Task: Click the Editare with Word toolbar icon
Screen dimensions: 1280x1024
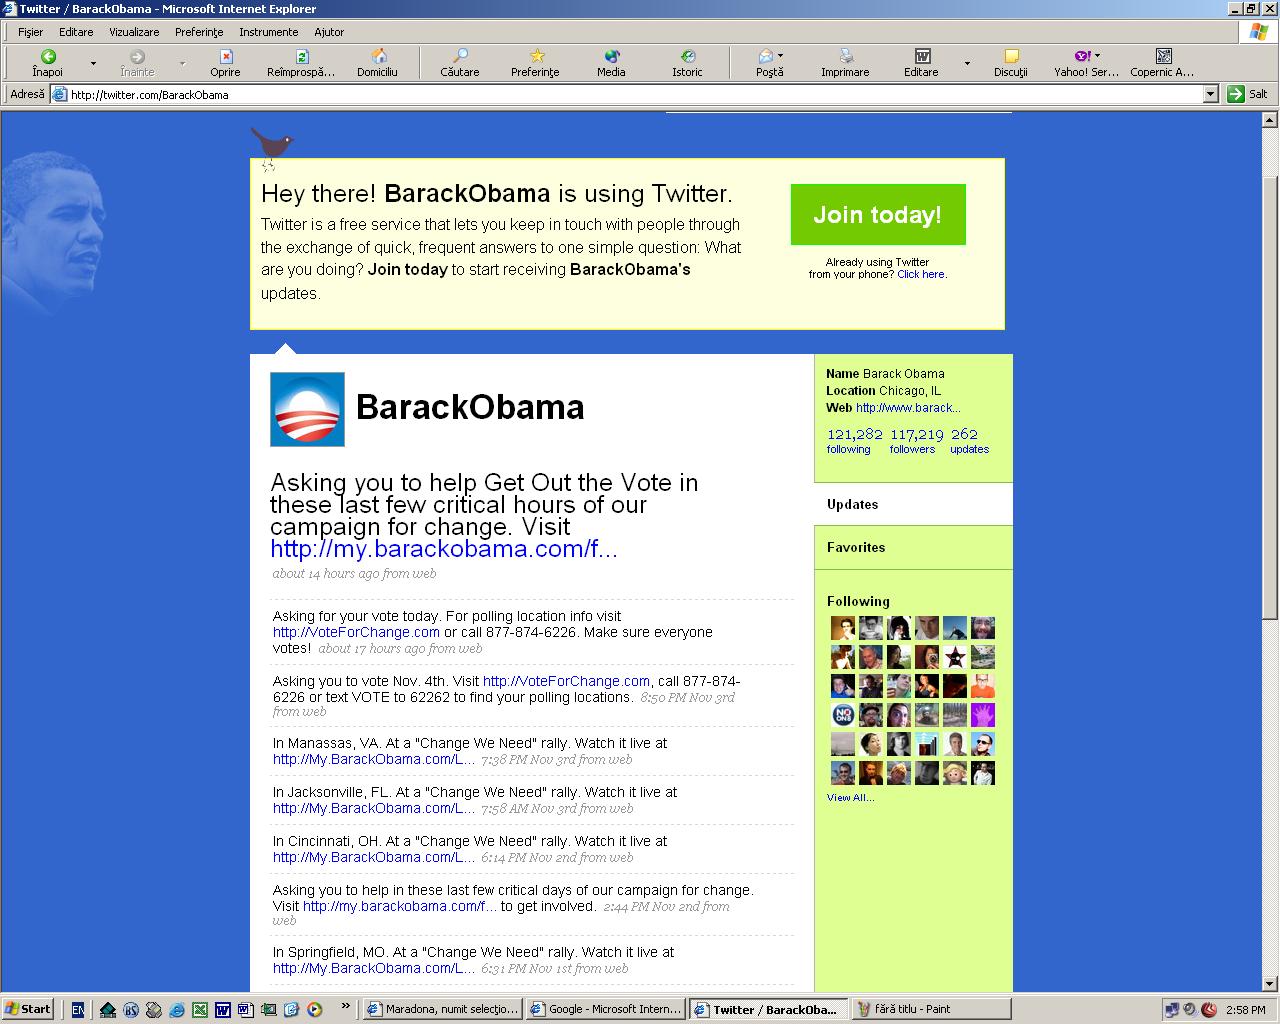Action: [x=922, y=57]
